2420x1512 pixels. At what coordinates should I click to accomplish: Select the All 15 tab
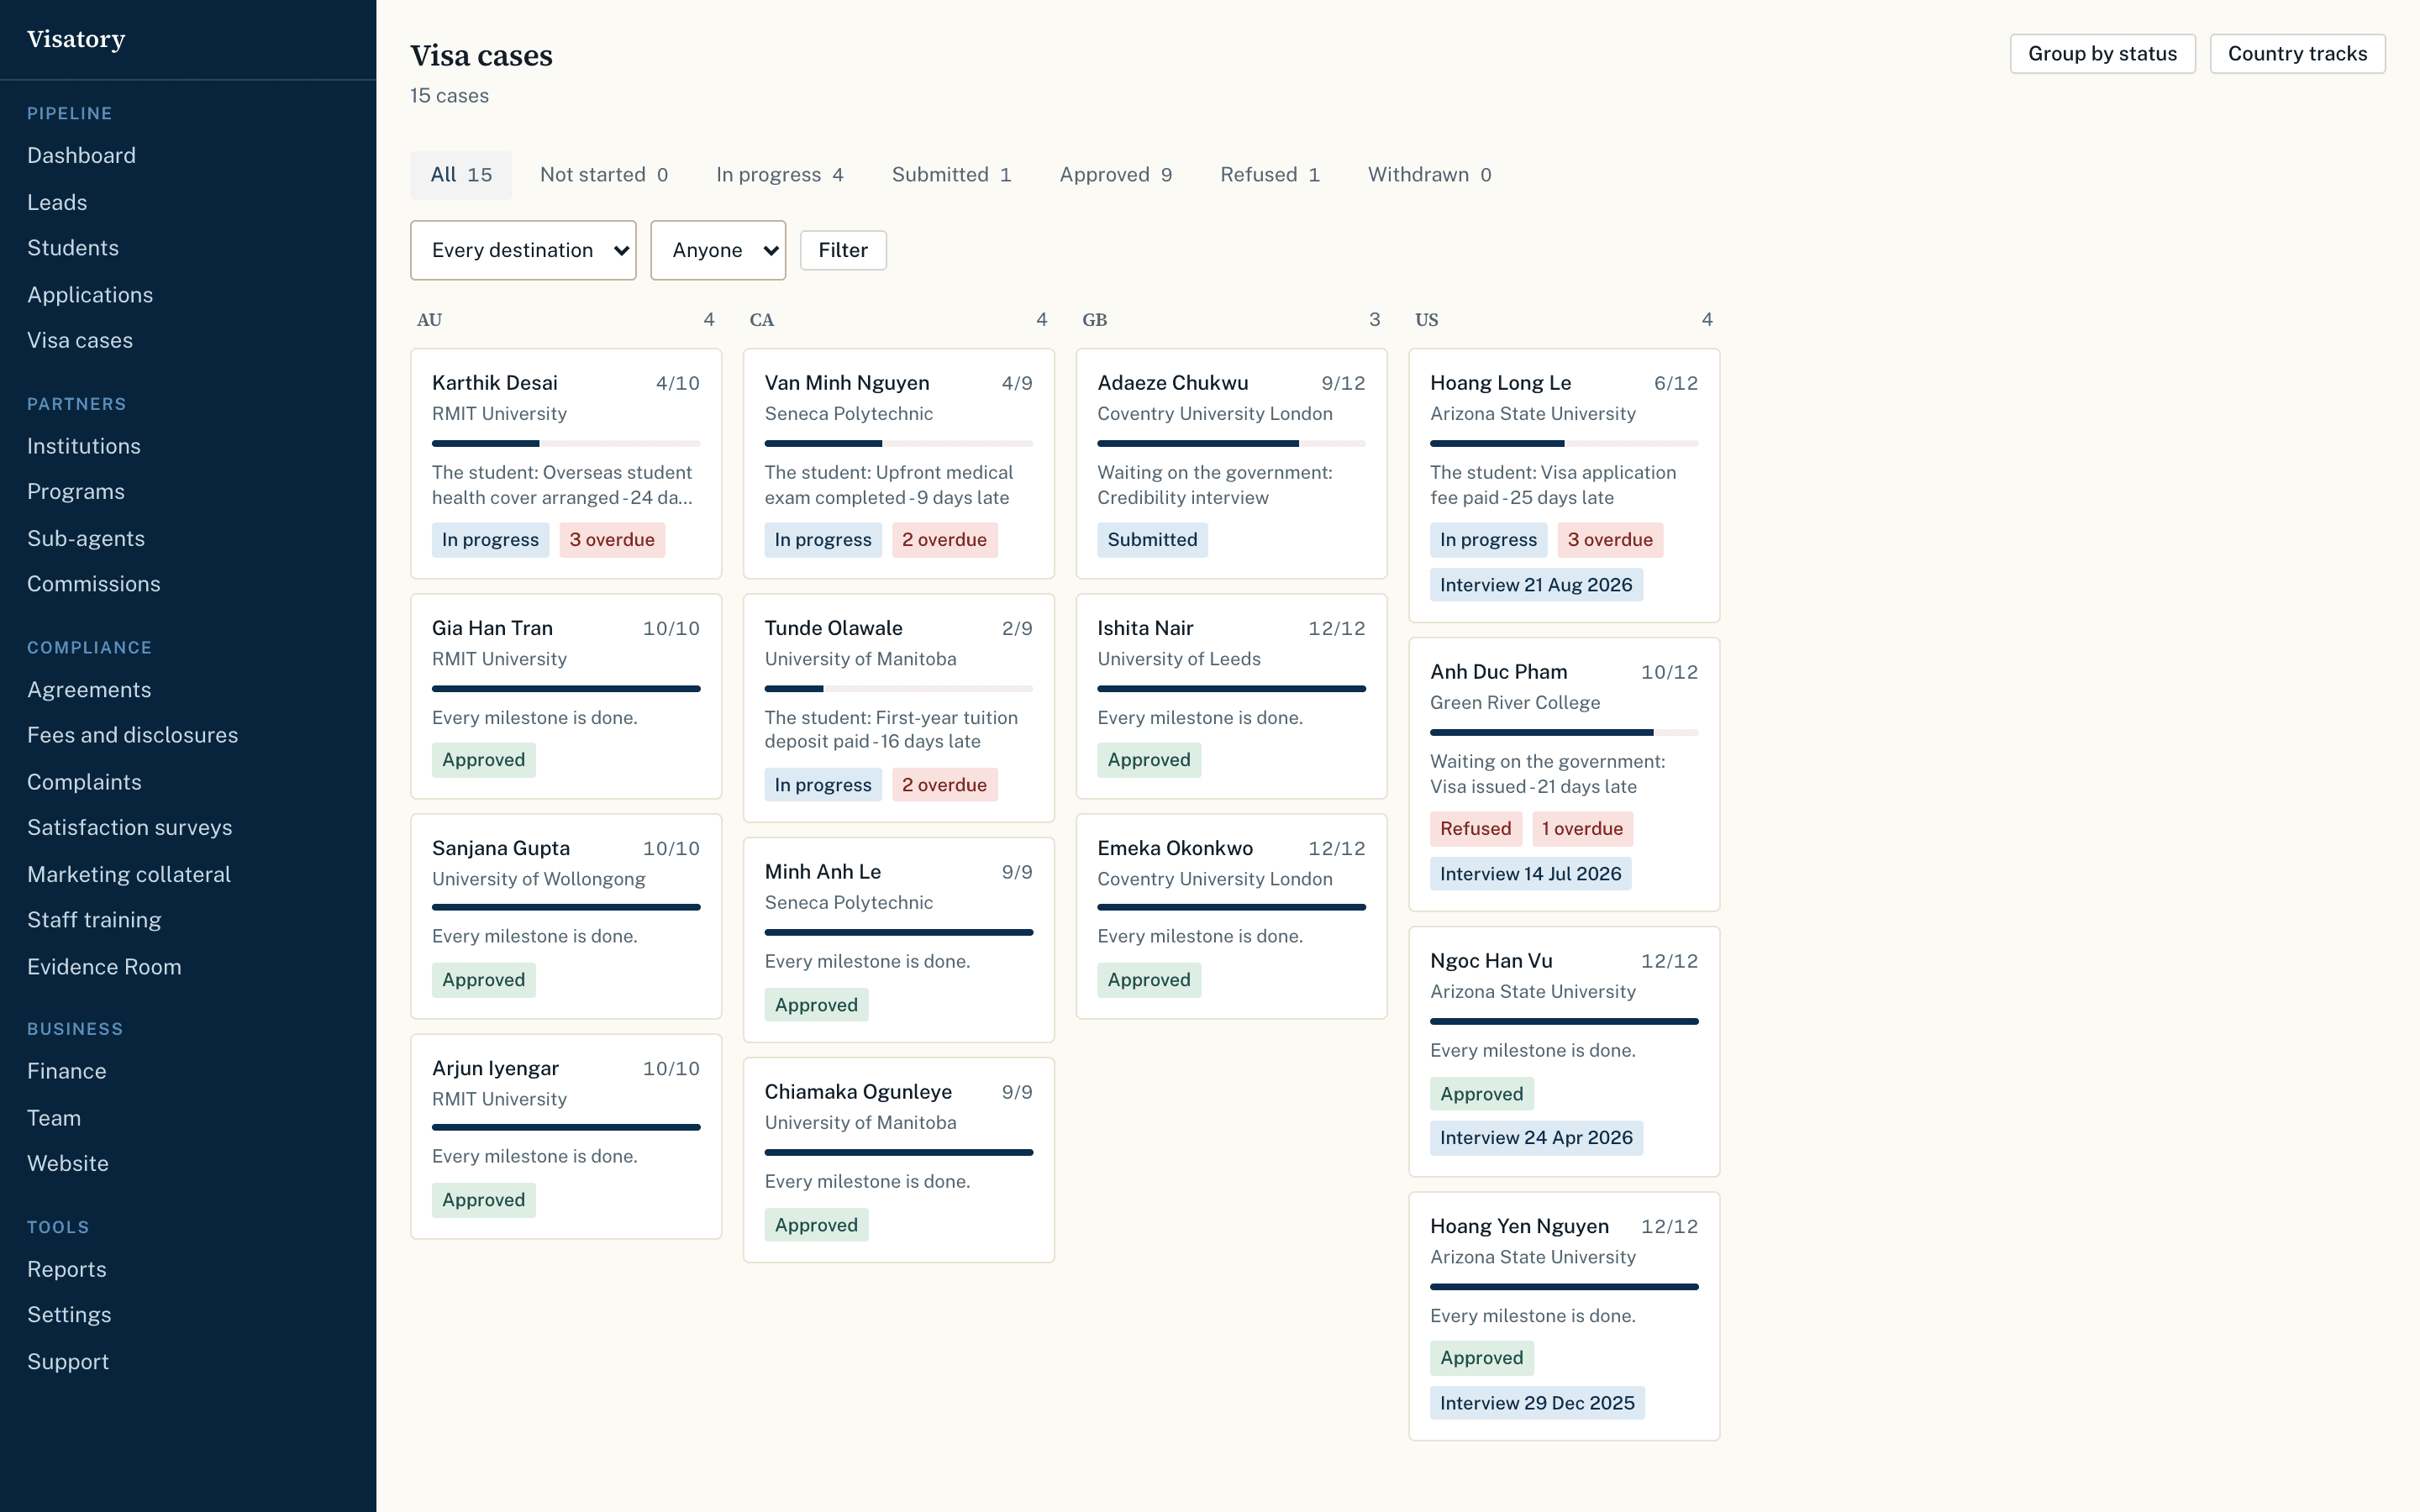(461, 175)
